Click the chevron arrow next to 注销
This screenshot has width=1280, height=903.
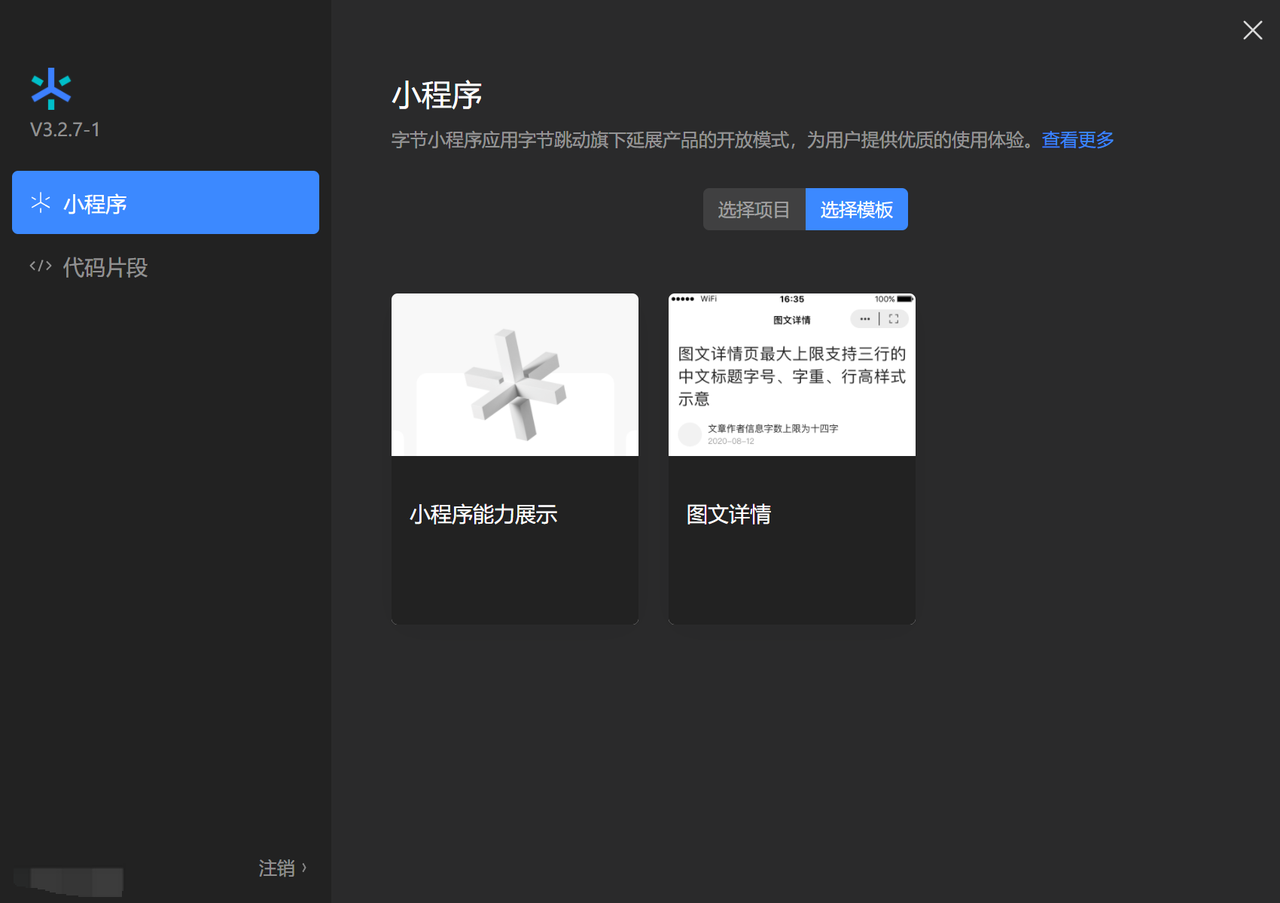tap(304, 867)
